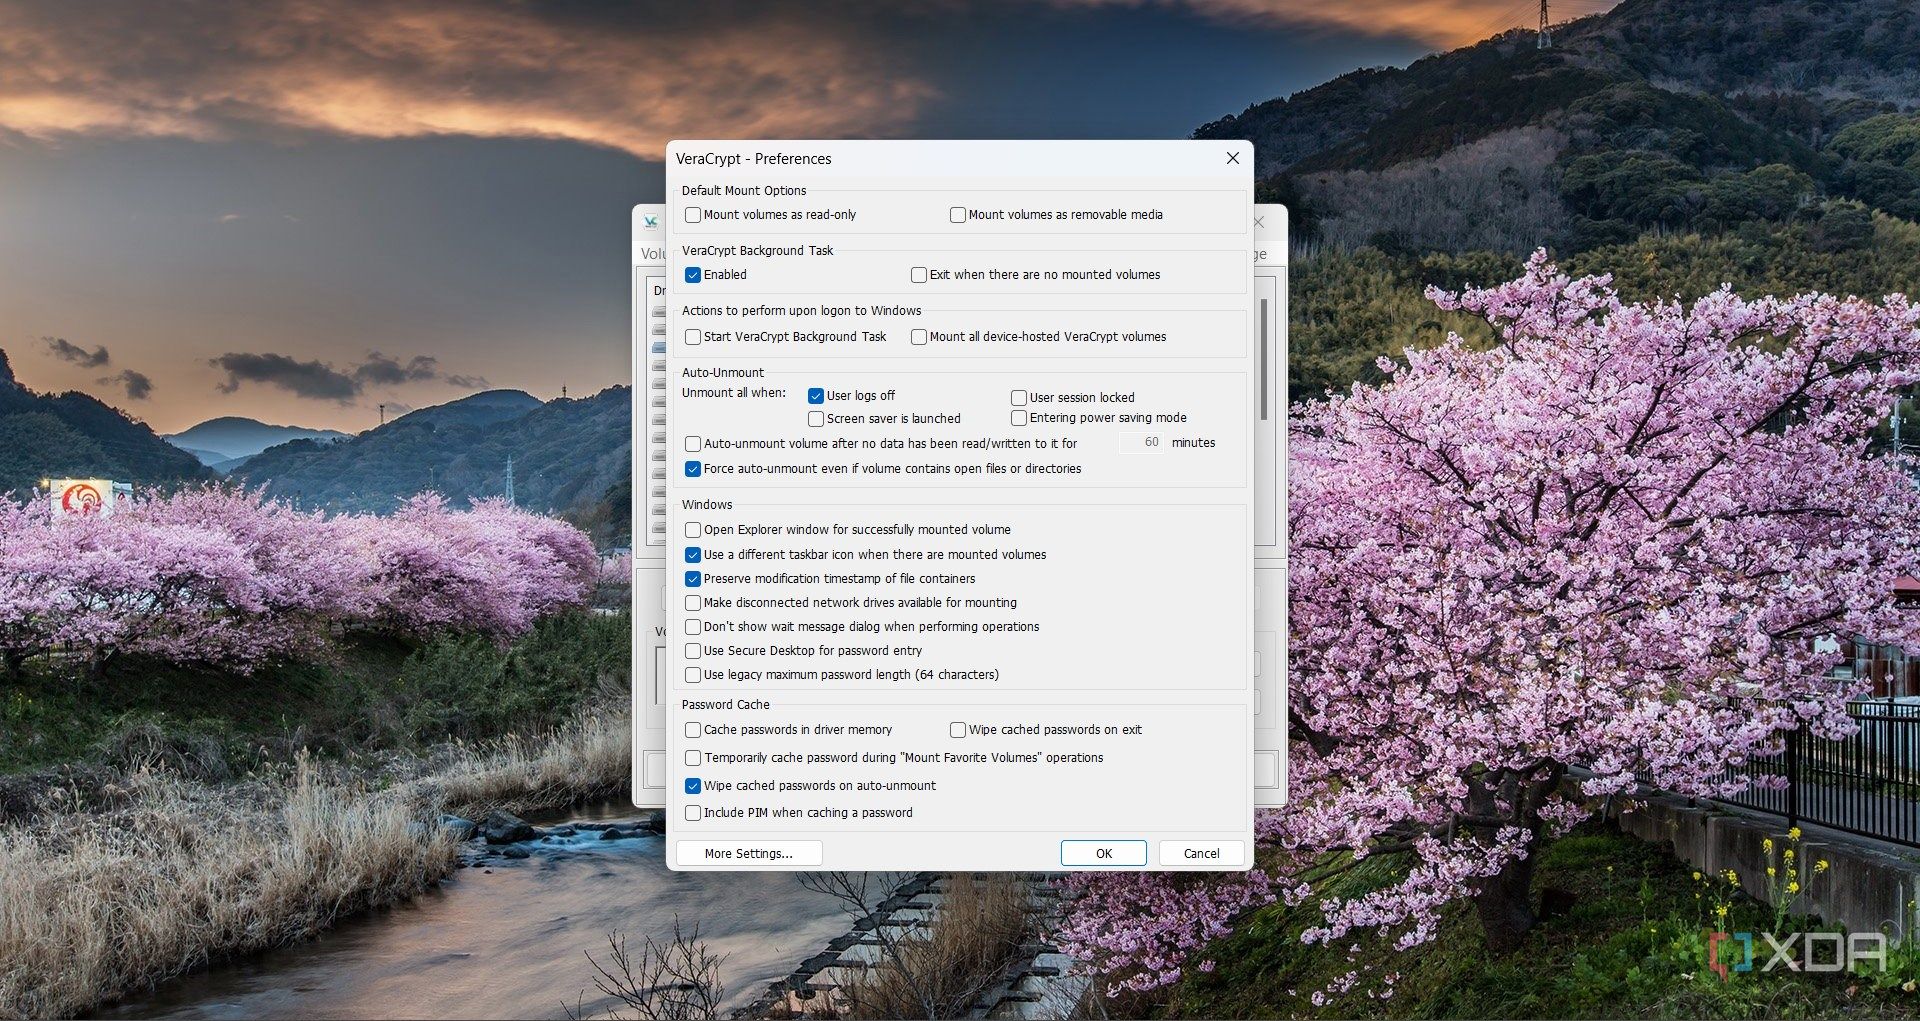
Task: Enable Use Secure Desktop for password entry
Action: (693, 650)
